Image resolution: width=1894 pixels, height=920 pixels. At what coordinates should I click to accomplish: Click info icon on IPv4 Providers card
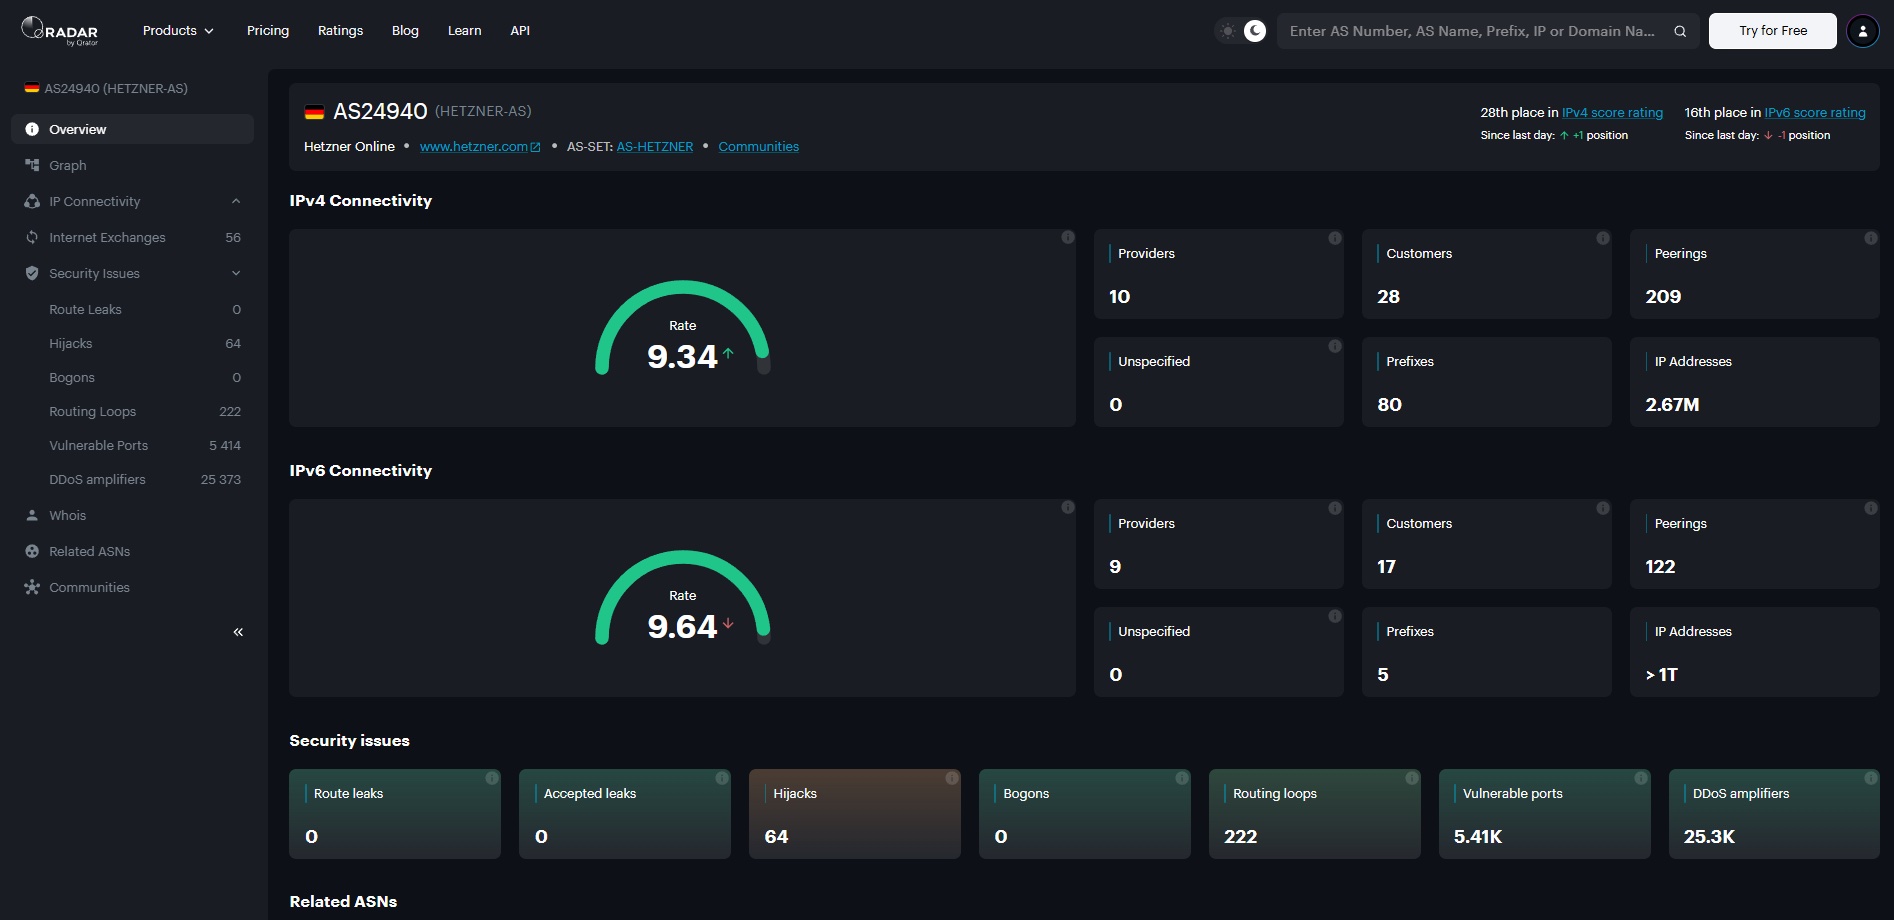tap(1335, 238)
